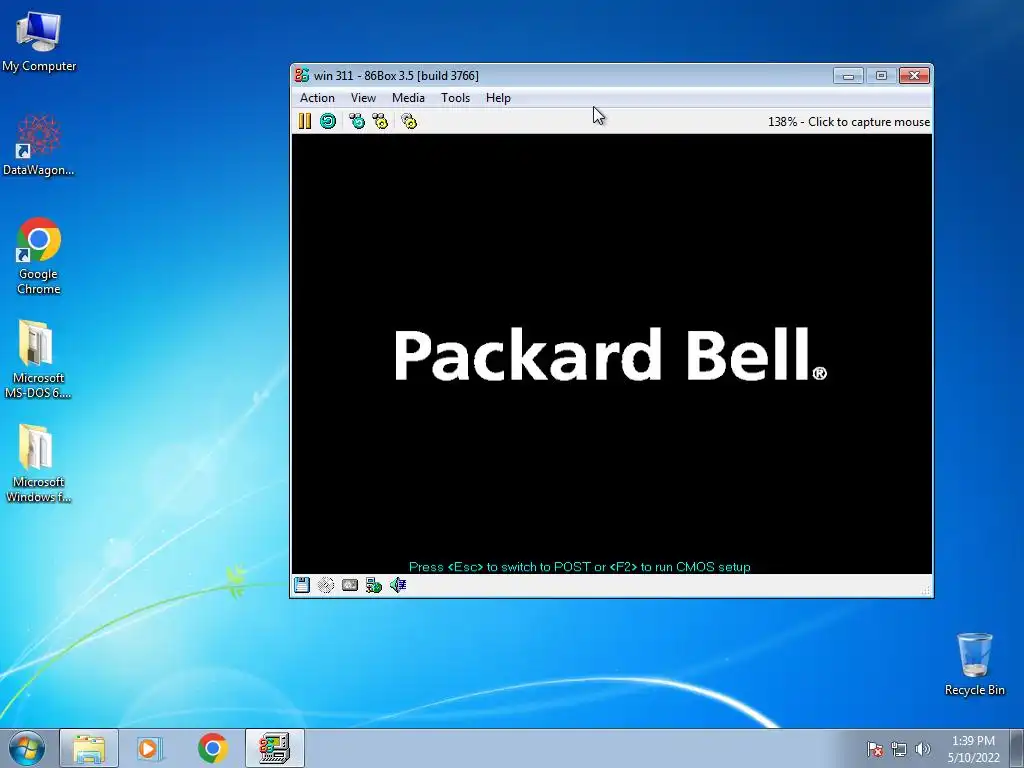Click '138% - Click to capture mouse' text
Viewport: 1024px width, 768px height.
[x=849, y=121]
